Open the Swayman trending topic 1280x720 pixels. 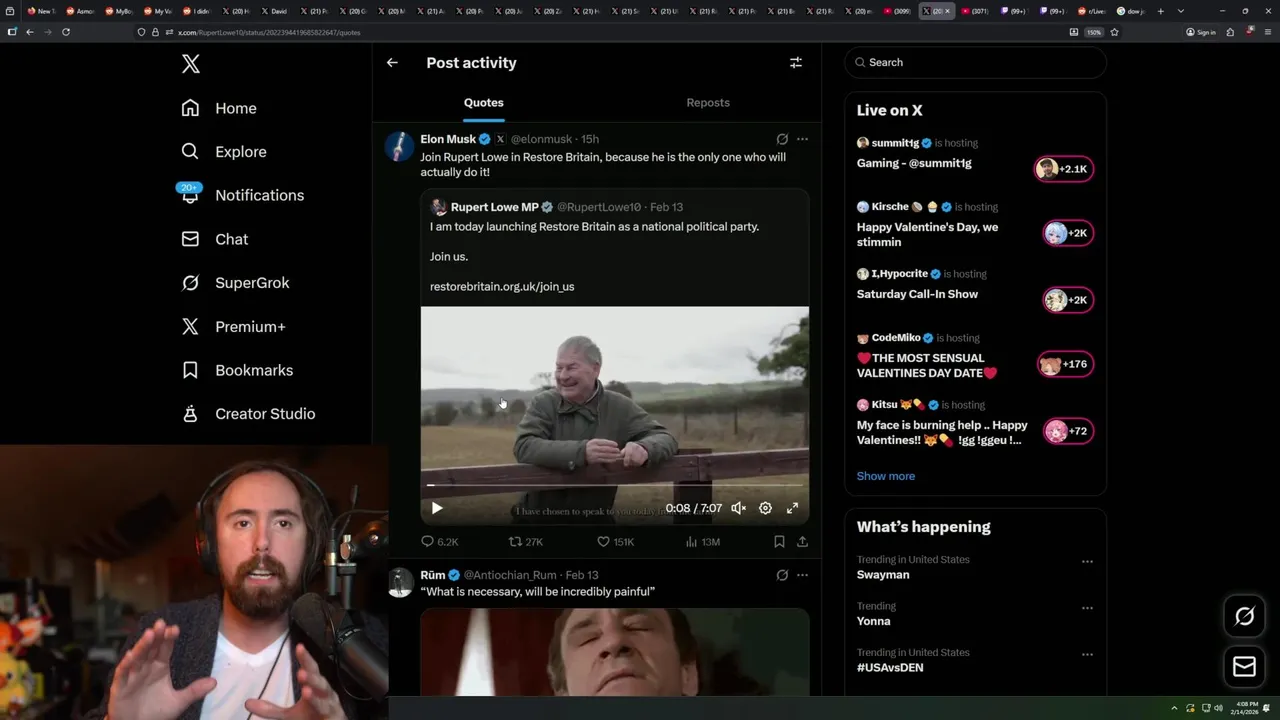click(883, 575)
